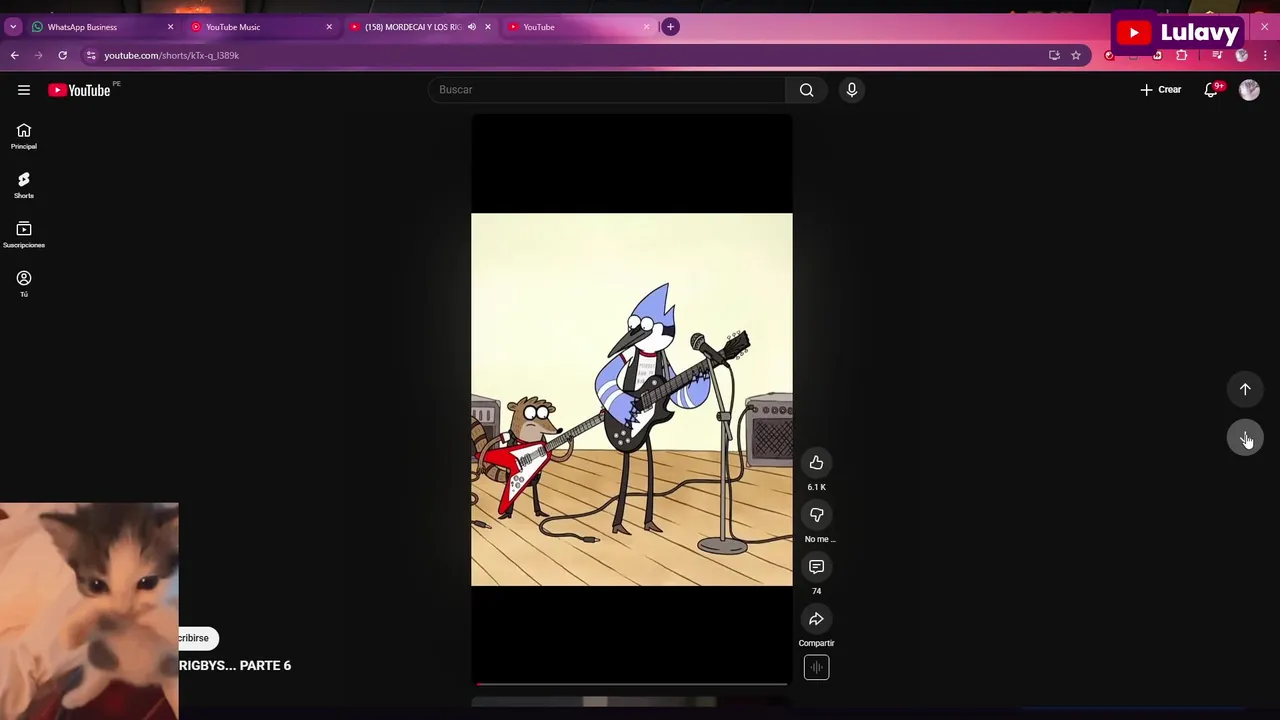Click the install app icon in address bar
This screenshot has width=1280, height=720.
(x=1054, y=55)
